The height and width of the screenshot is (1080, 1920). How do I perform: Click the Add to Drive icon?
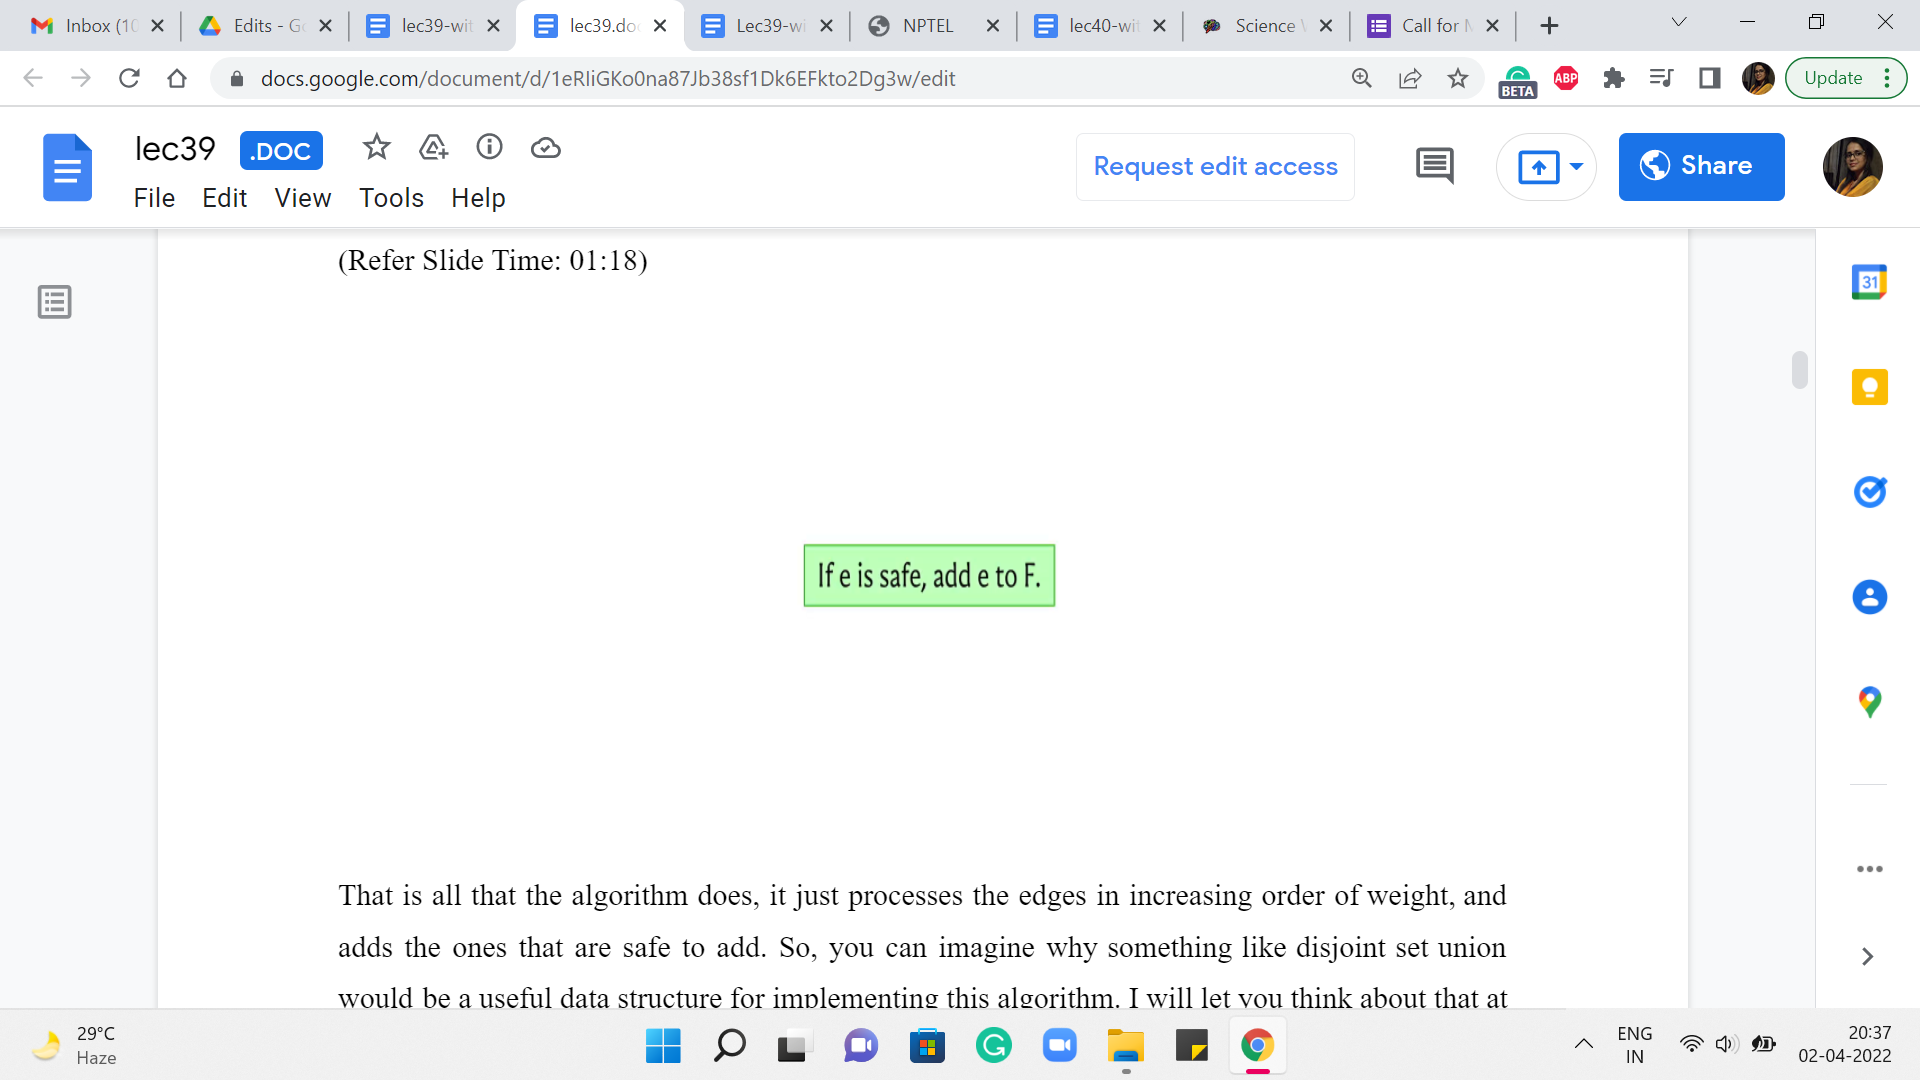point(433,148)
